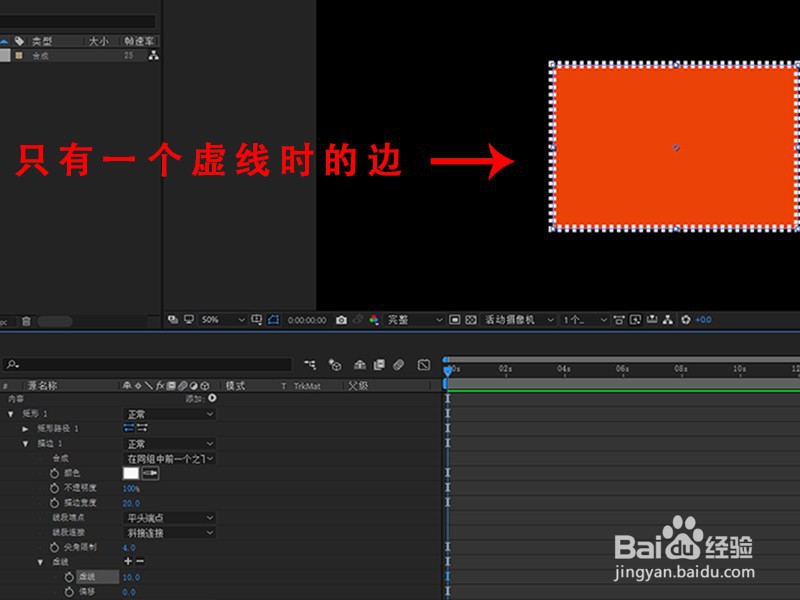Toggle the 虚线 dash property stopwatch

pyautogui.click(x=69, y=577)
